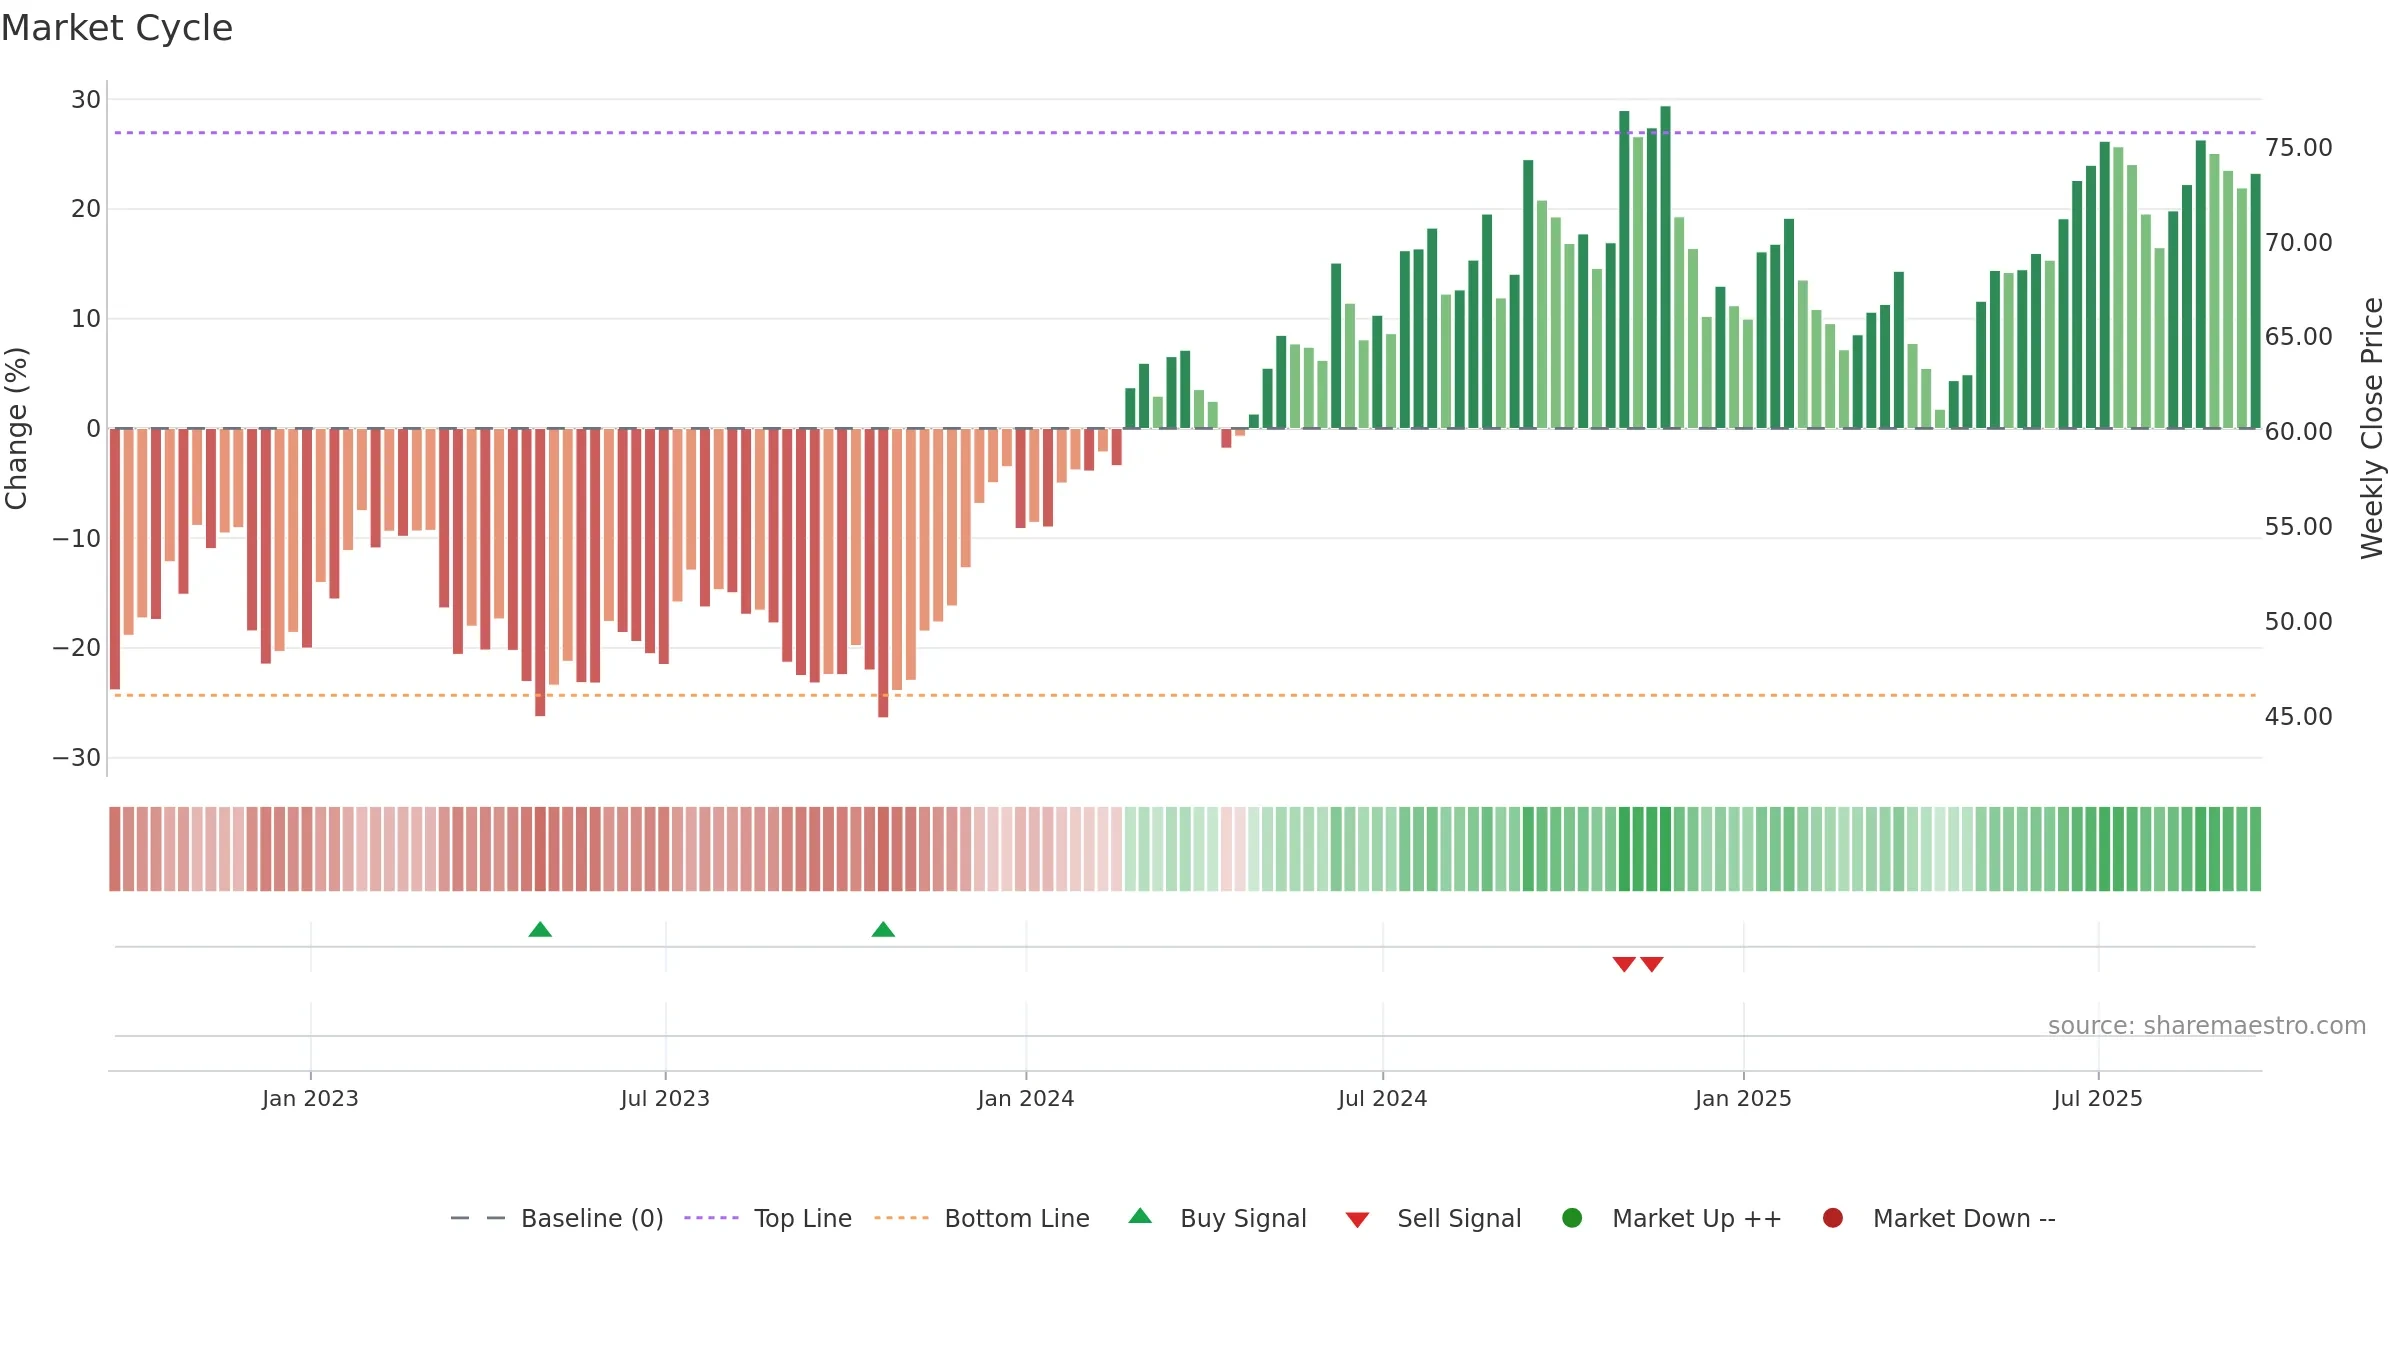Click the purple dotted Top Line legend sample

(x=711, y=1218)
